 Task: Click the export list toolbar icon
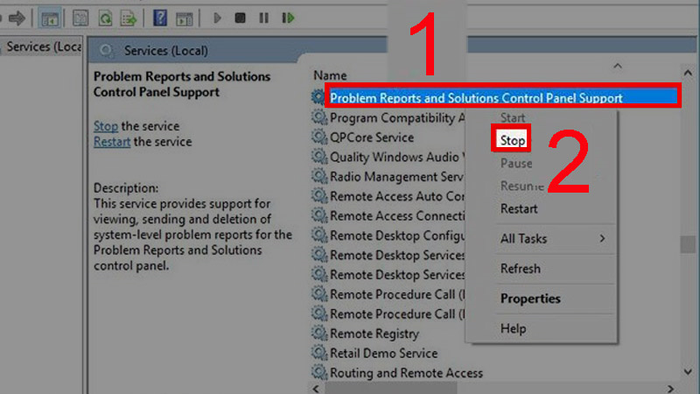coord(128,18)
